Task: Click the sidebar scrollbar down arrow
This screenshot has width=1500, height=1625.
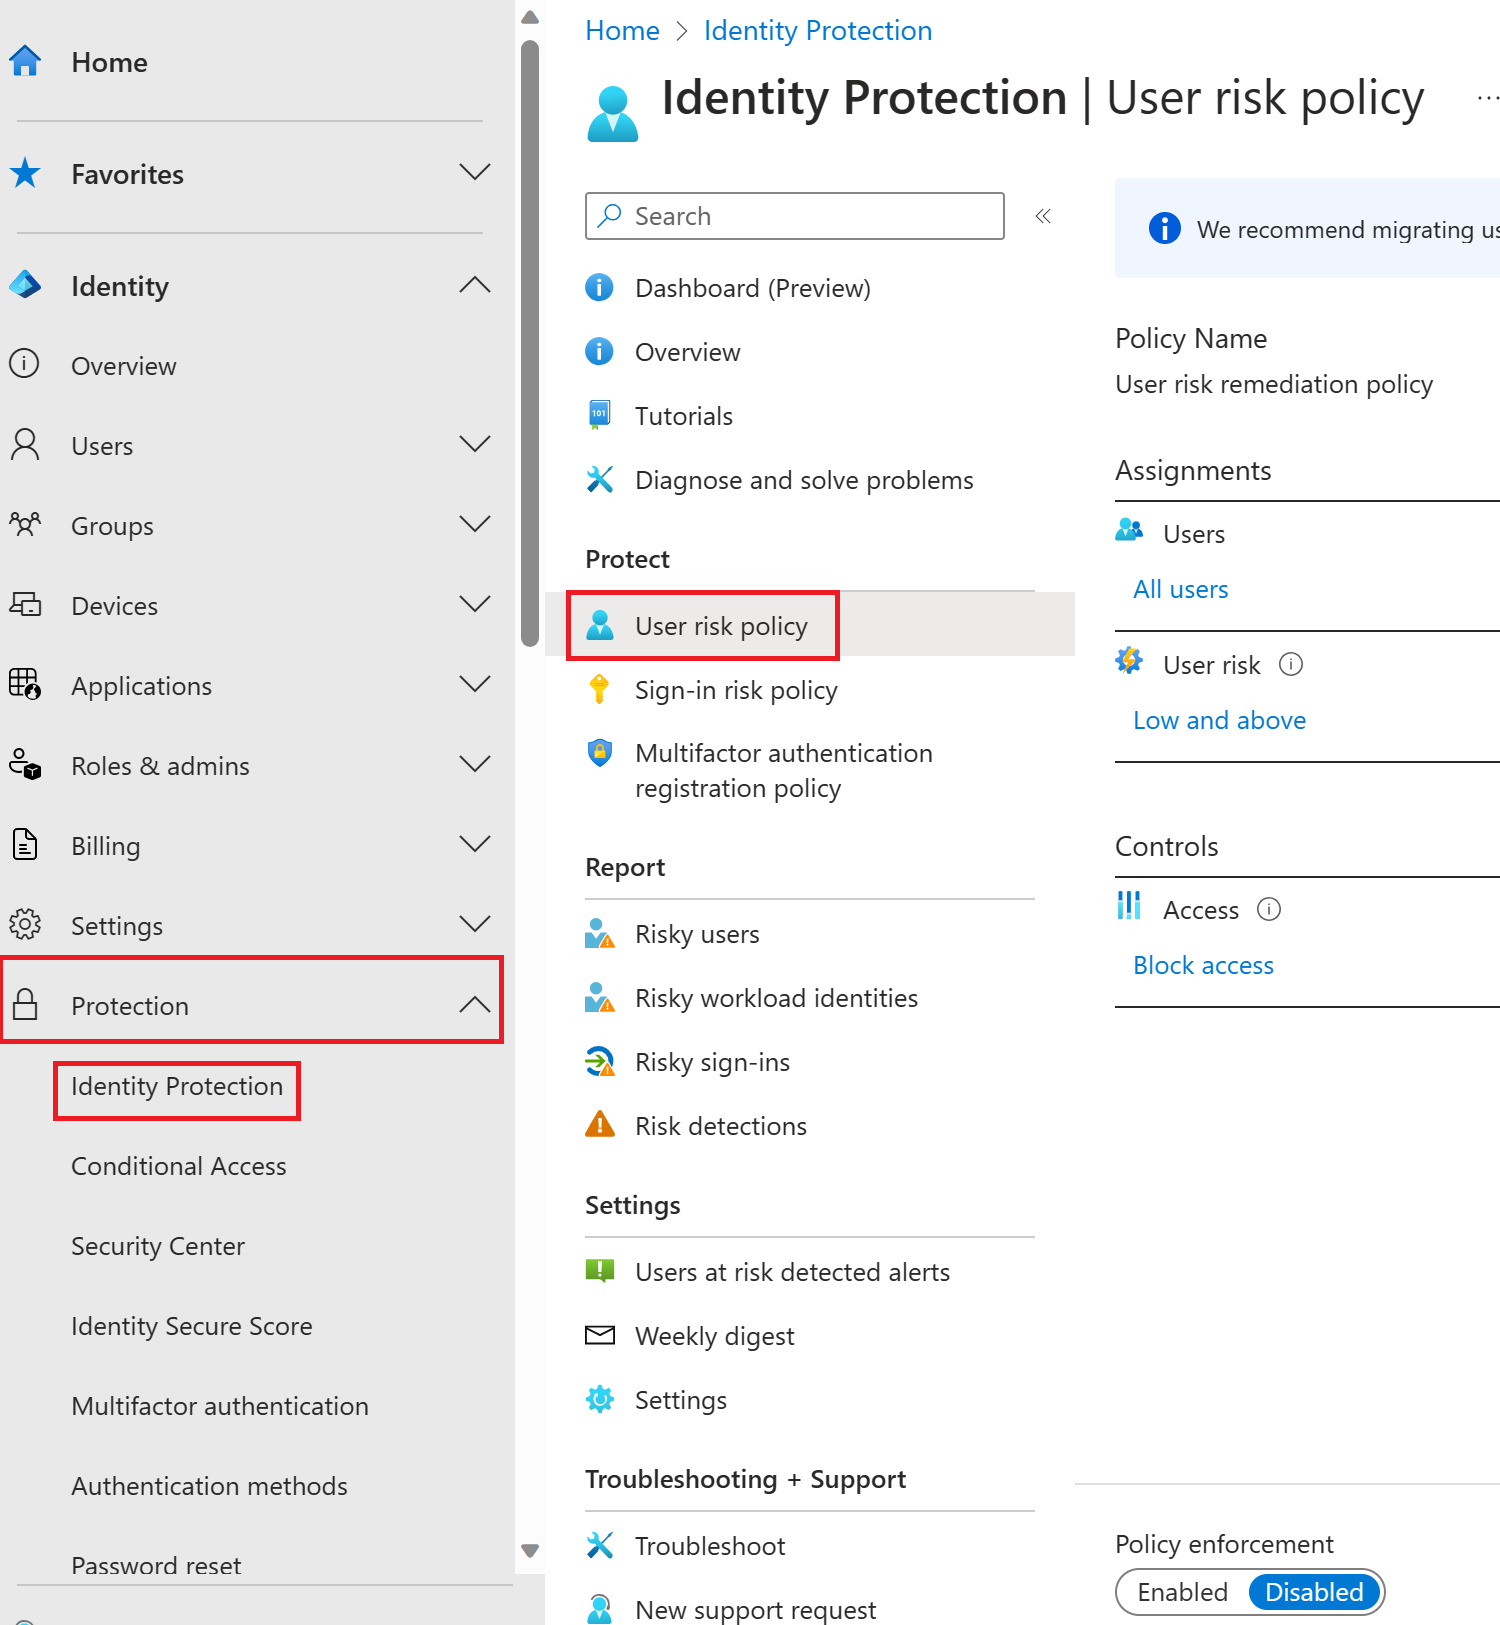Action: (530, 1551)
